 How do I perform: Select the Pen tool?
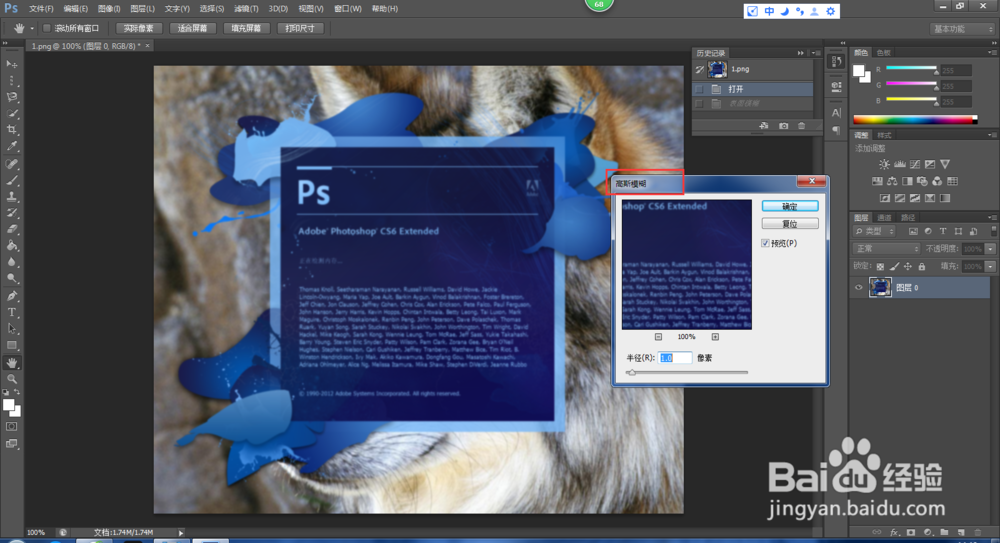pos(12,296)
